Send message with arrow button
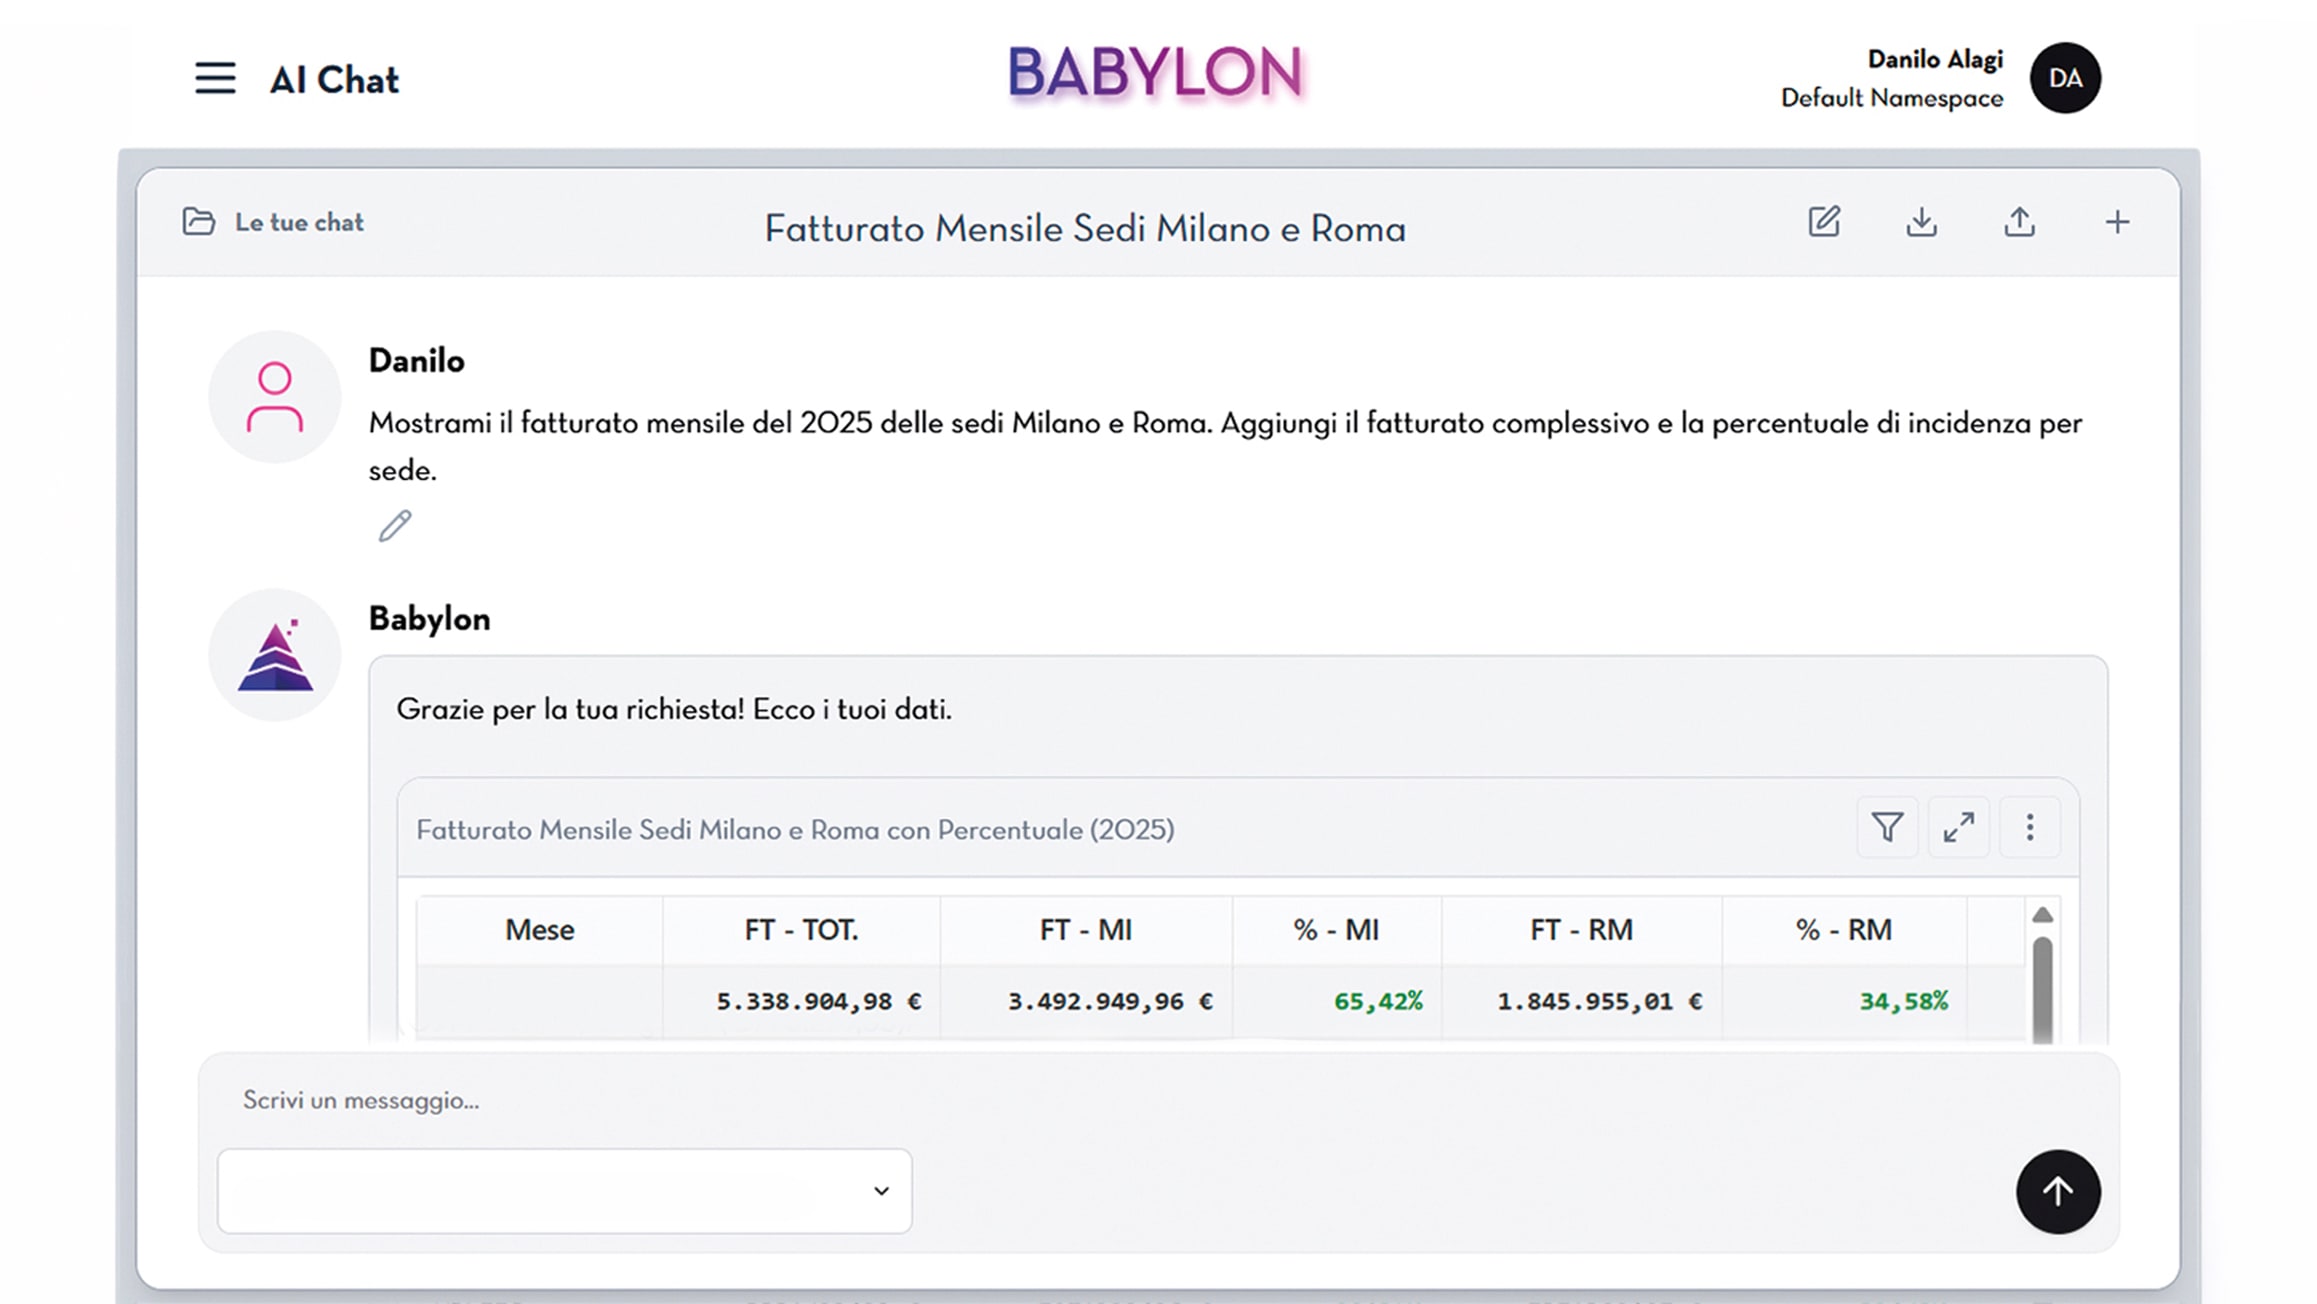Image resolution: width=2317 pixels, height=1304 pixels. (x=2058, y=1191)
